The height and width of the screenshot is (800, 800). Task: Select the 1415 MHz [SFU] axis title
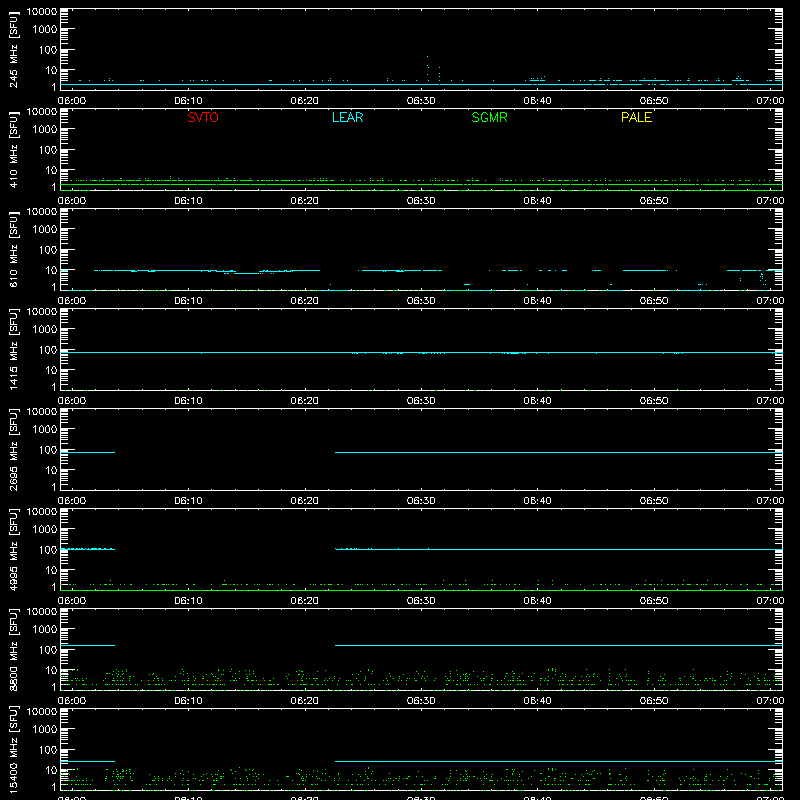(x=14, y=349)
